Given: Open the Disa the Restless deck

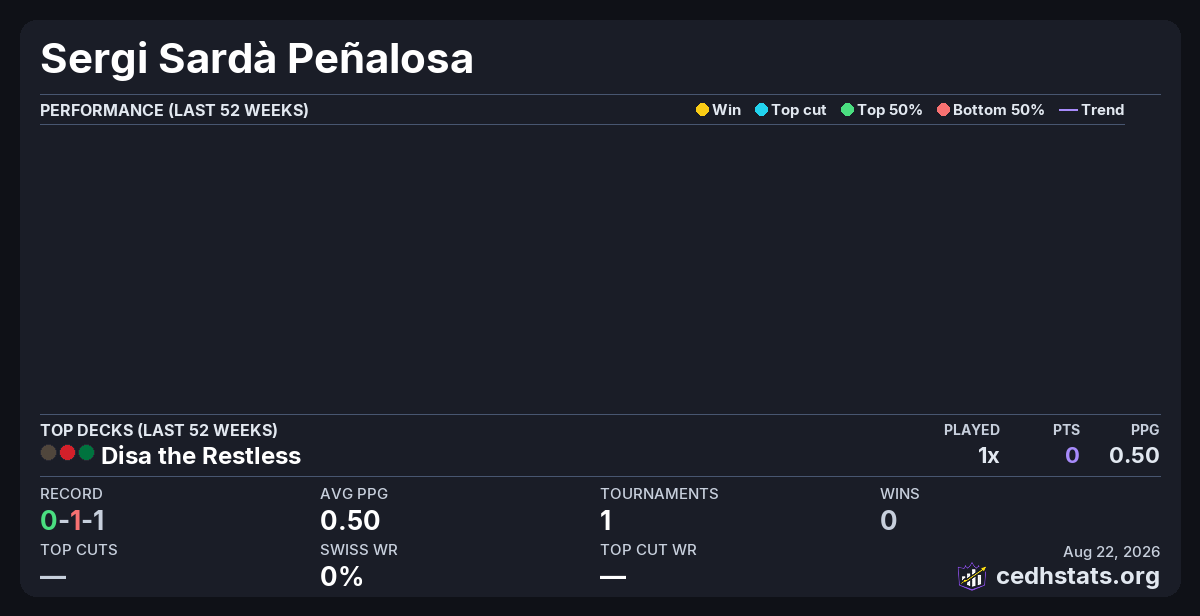Looking at the screenshot, I should coord(201,456).
